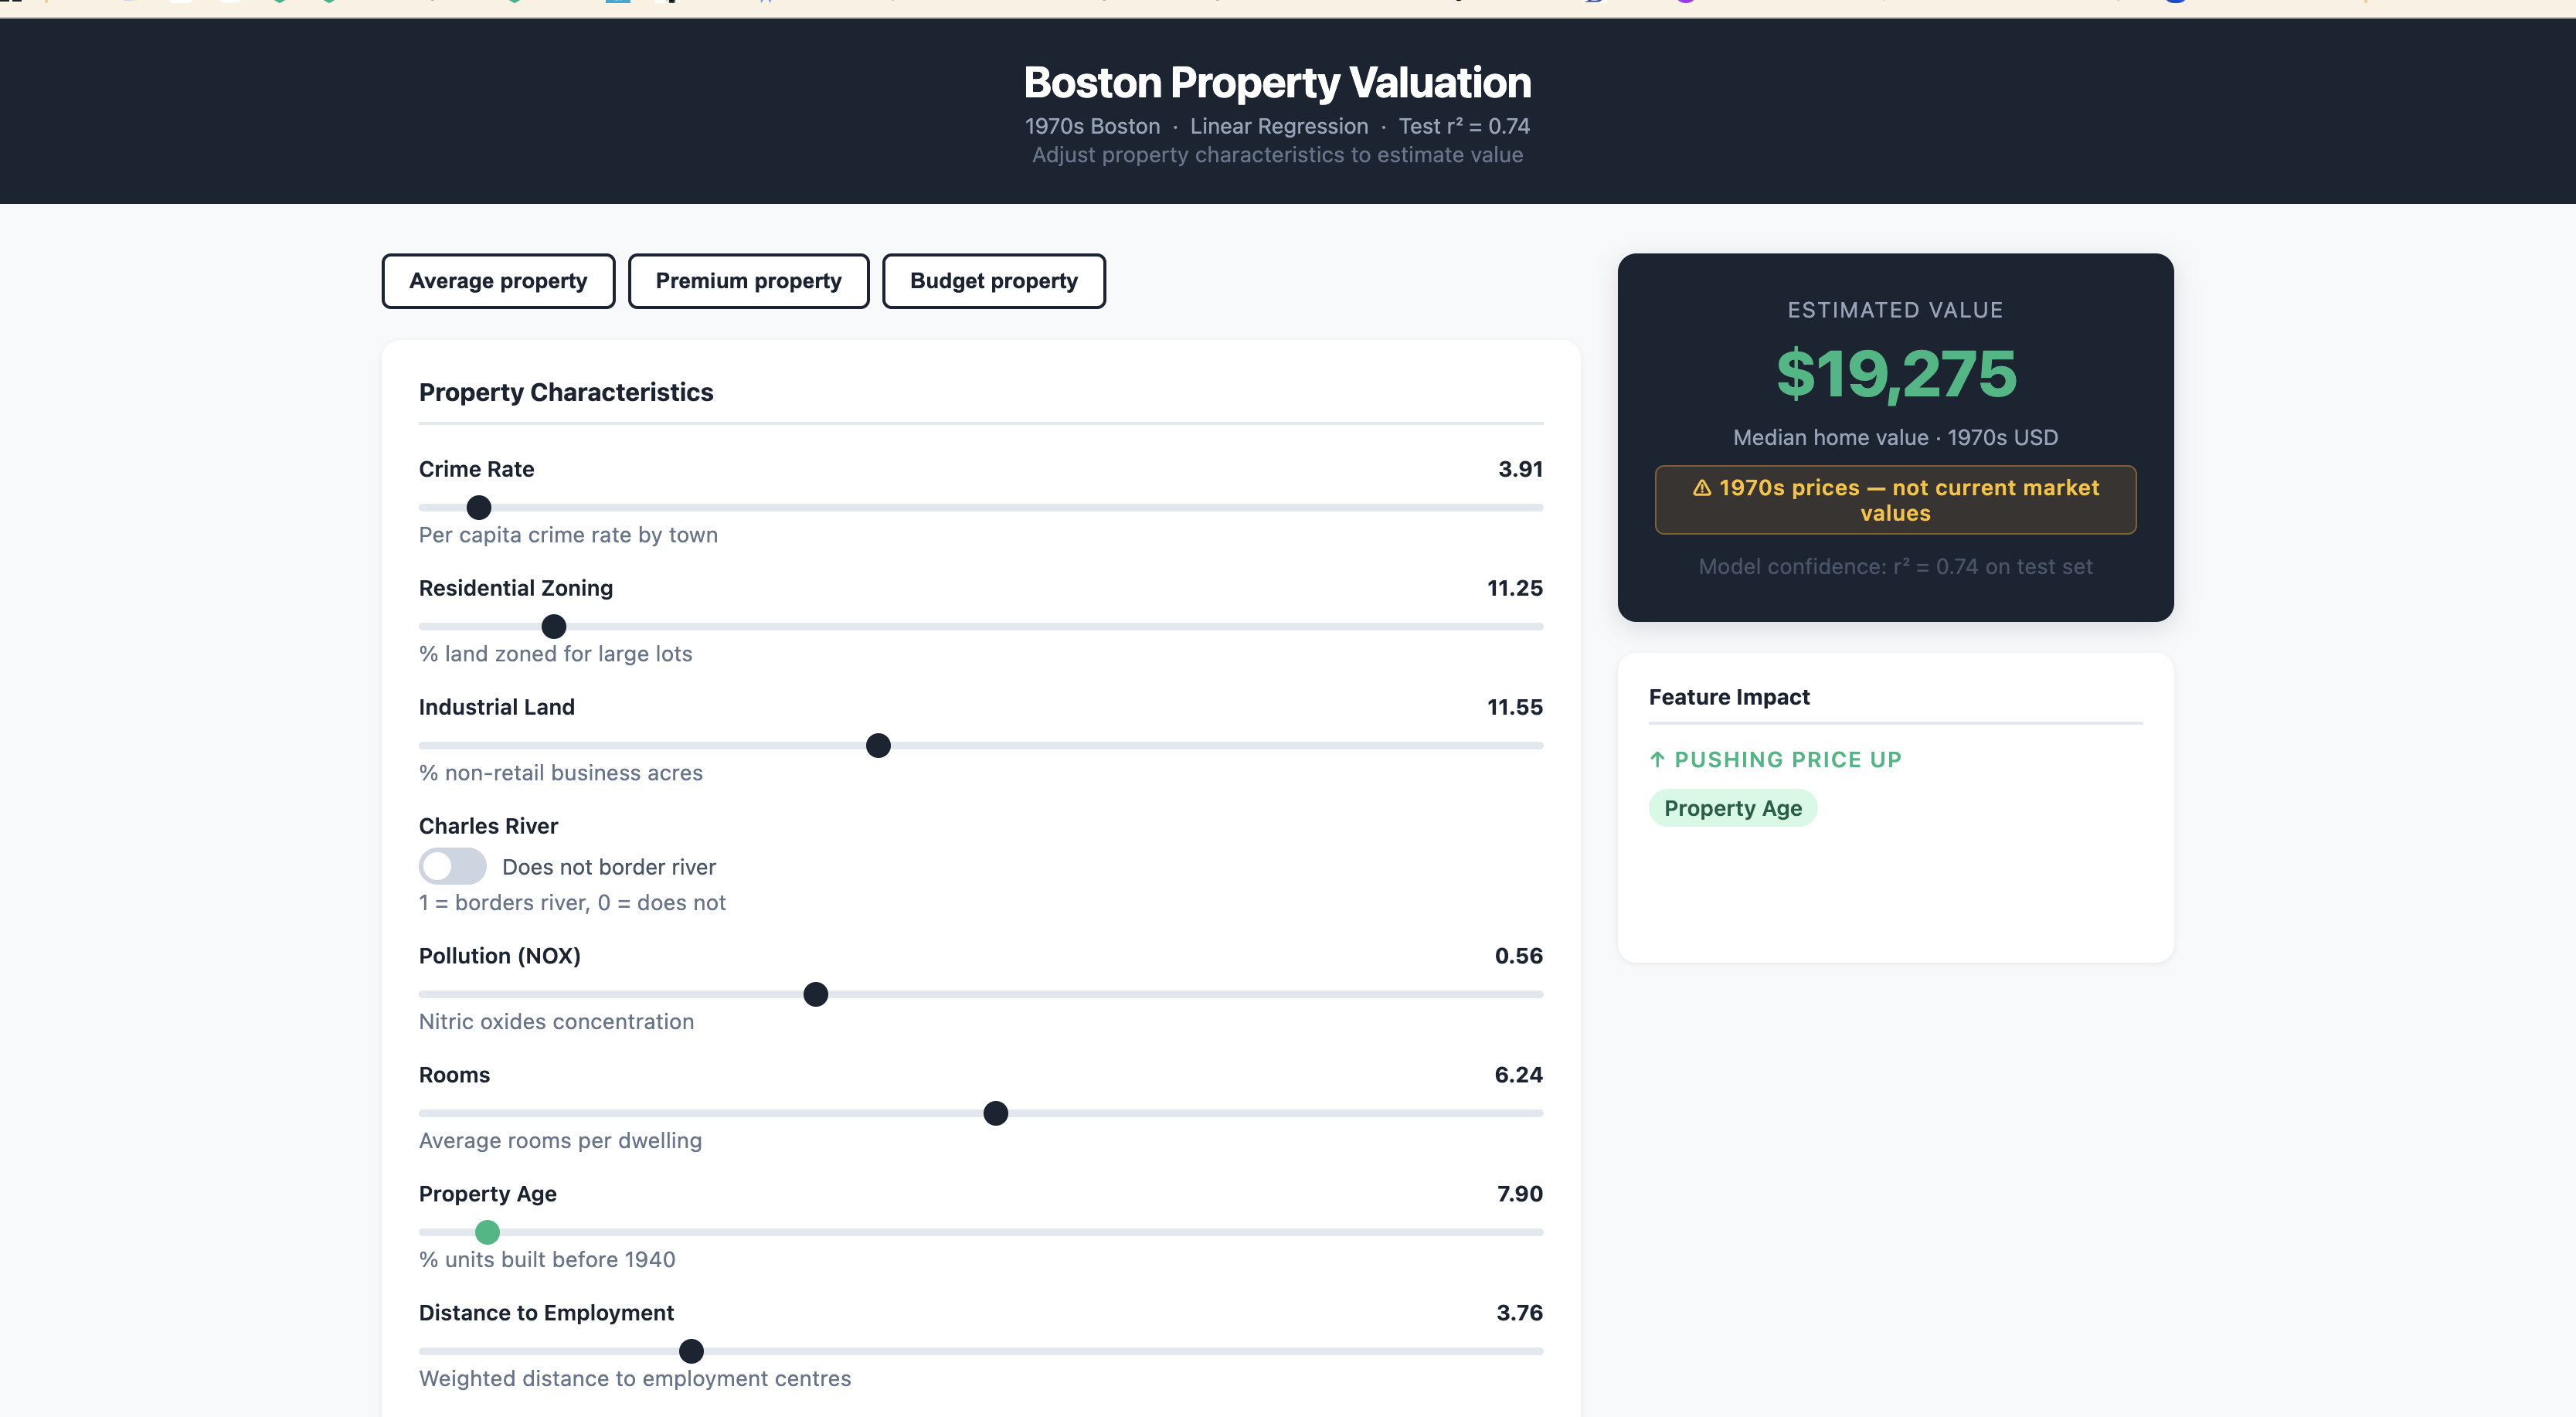Click the 'Per capita crime rate by town' text
This screenshot has height=1417, width=2576.
pyautogui.click(x=568, y=535)
